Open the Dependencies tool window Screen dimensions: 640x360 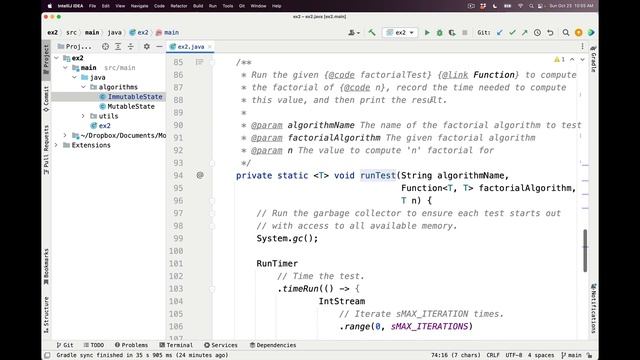click(273, 345)
